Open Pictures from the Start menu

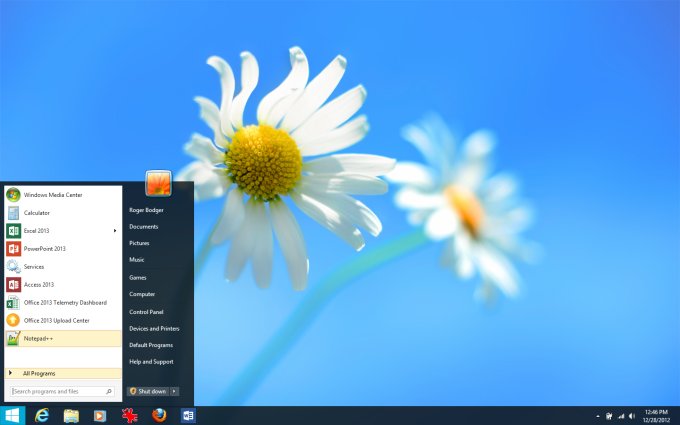tap(139, 243)
